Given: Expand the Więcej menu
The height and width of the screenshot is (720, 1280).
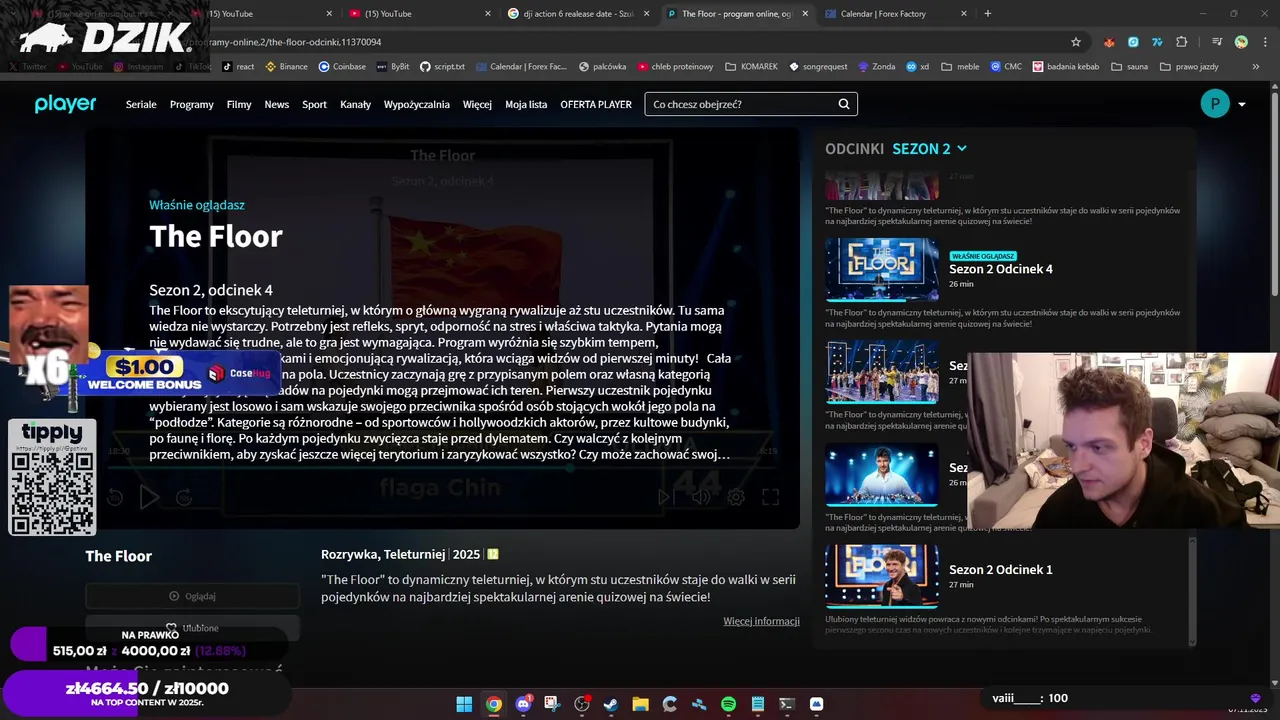Looking at the screenshot, I should [477, 104].
